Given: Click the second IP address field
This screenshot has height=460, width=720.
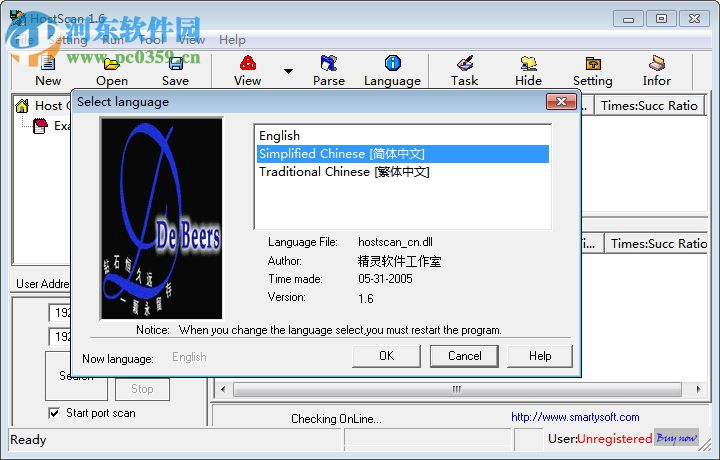Looking at the screenshot, I should coord(60,337).
